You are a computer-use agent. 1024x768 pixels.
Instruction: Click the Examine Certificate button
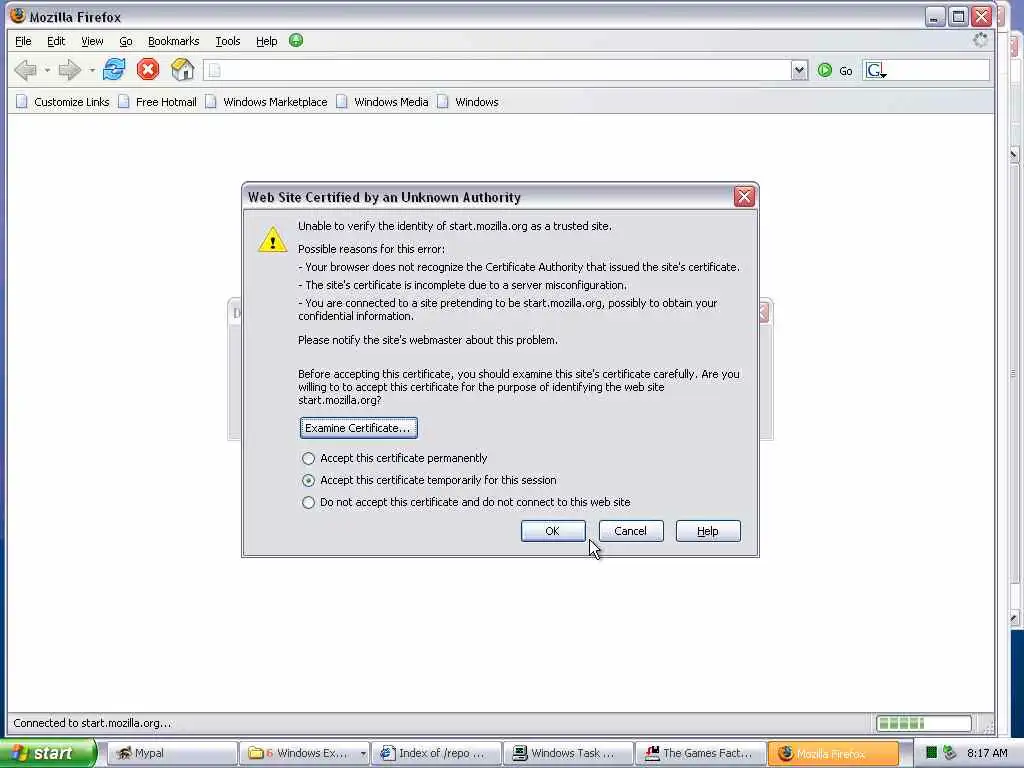point(359,428)
